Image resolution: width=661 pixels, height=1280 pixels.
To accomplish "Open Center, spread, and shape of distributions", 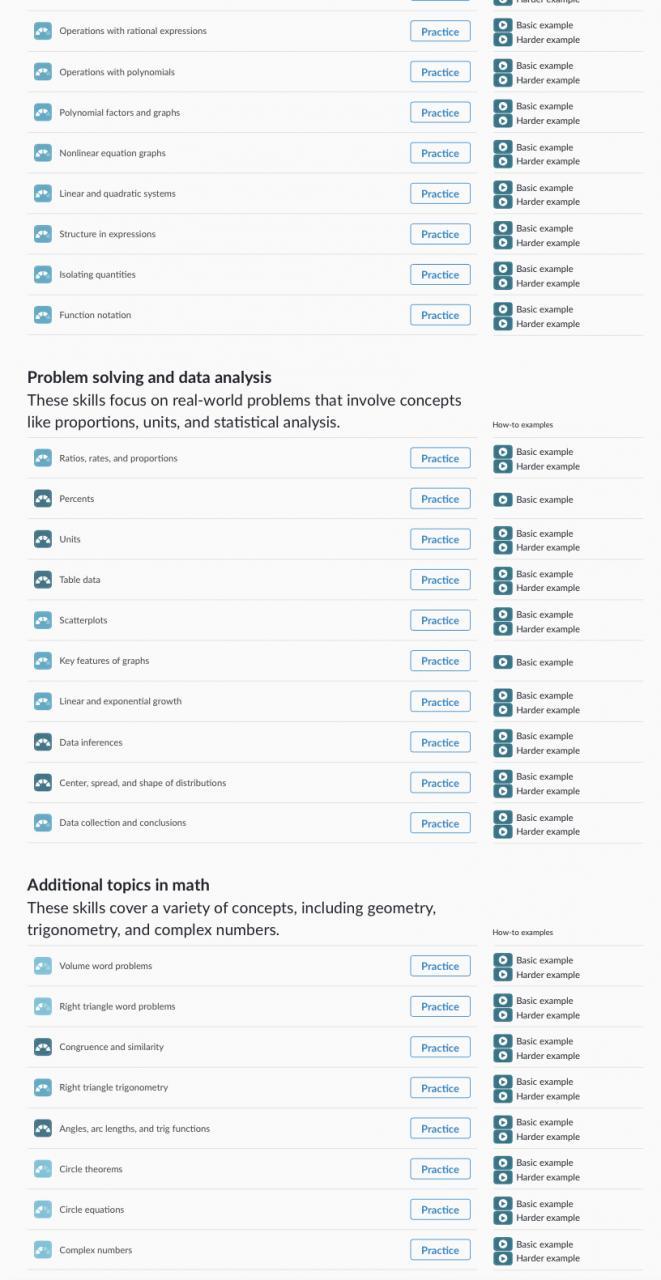I will [x=142, y=783].
